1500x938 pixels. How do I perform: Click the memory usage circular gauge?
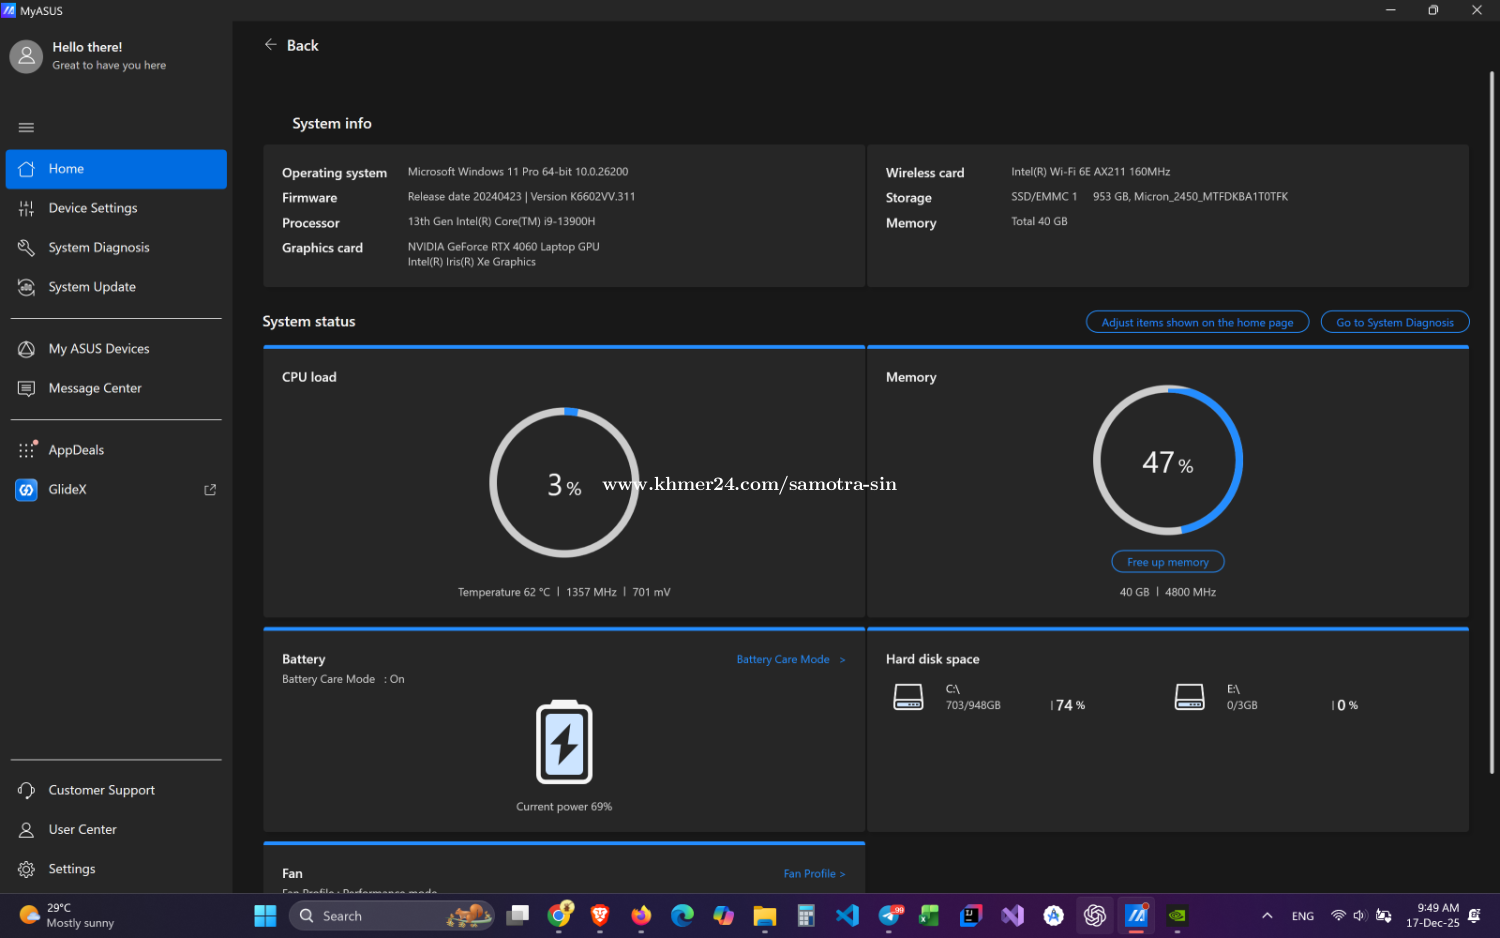point(1167,461)
